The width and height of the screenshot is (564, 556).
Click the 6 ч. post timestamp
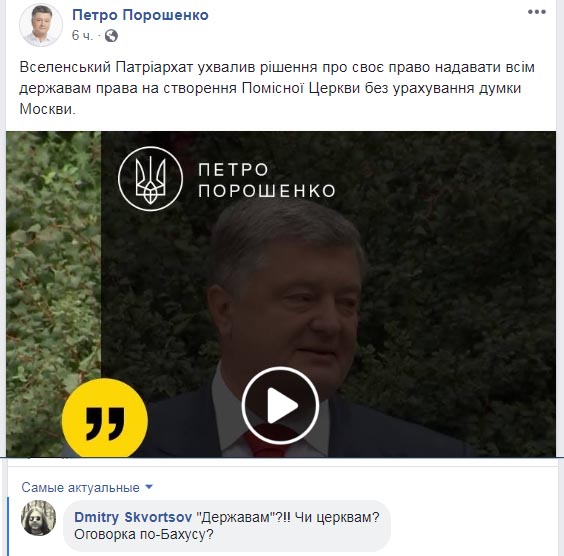(x=82, y=36)
